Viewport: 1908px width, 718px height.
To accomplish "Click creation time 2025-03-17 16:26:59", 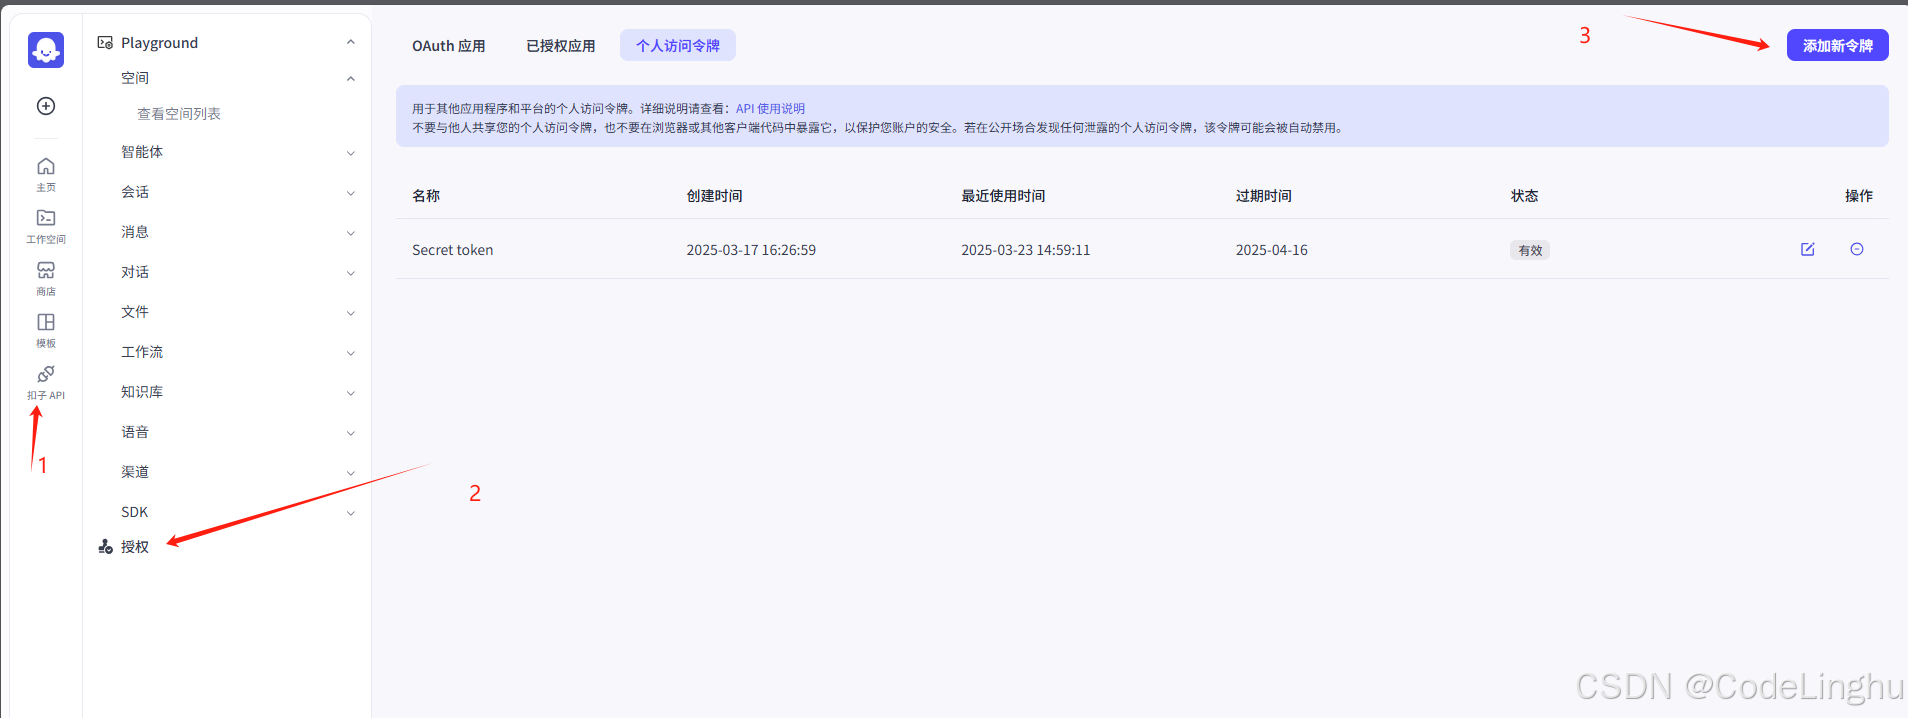I will (751, 250).
